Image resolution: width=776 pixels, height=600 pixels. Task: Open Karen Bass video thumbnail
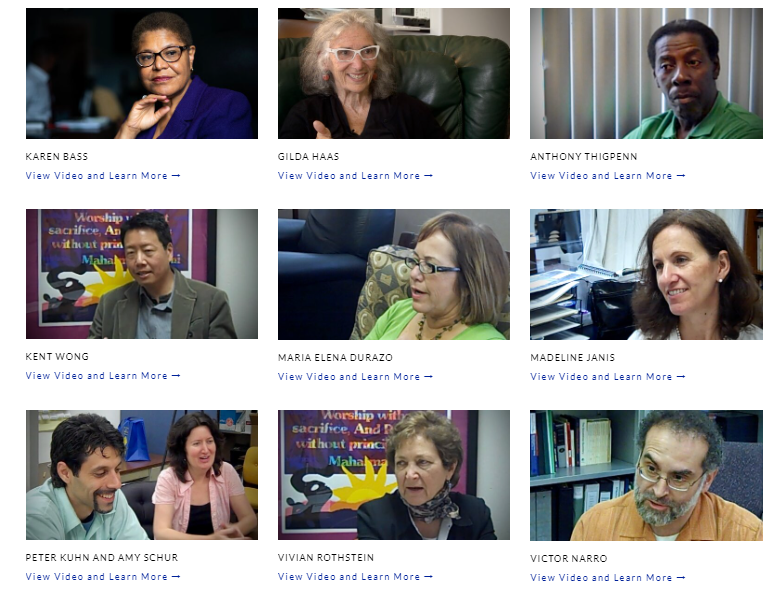click(x=142, y=73)
